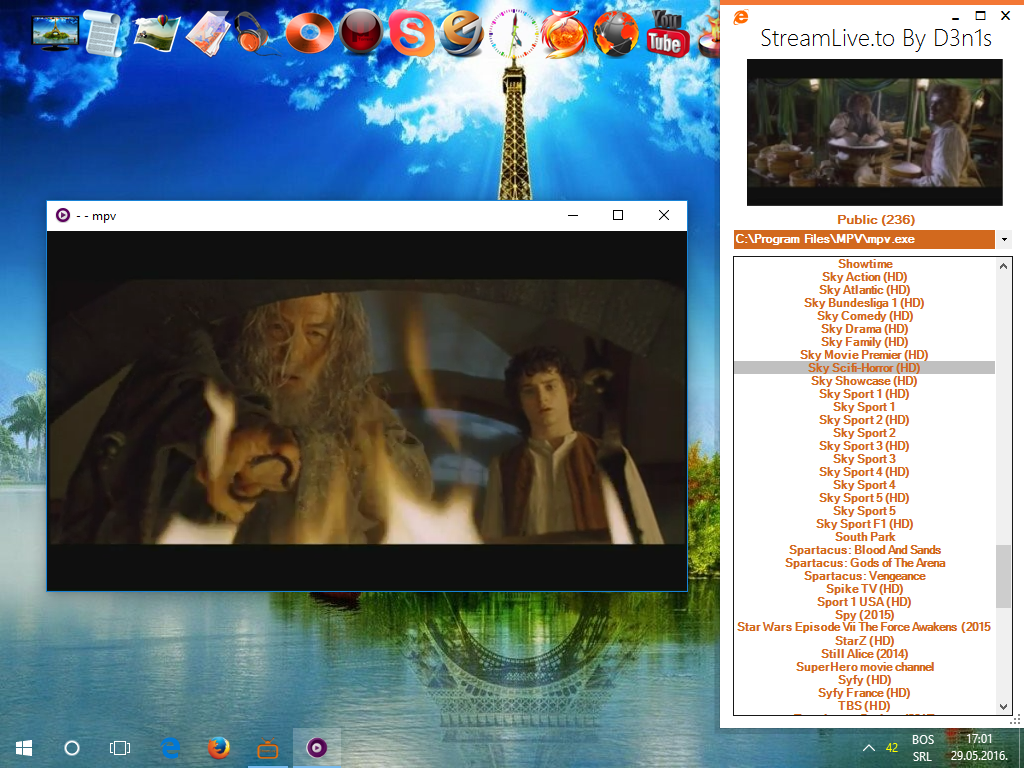Select Sky Drama (HD) channel
Image resolution: width=1024 pixels, height=768 pixels.
tap(865, 329)
